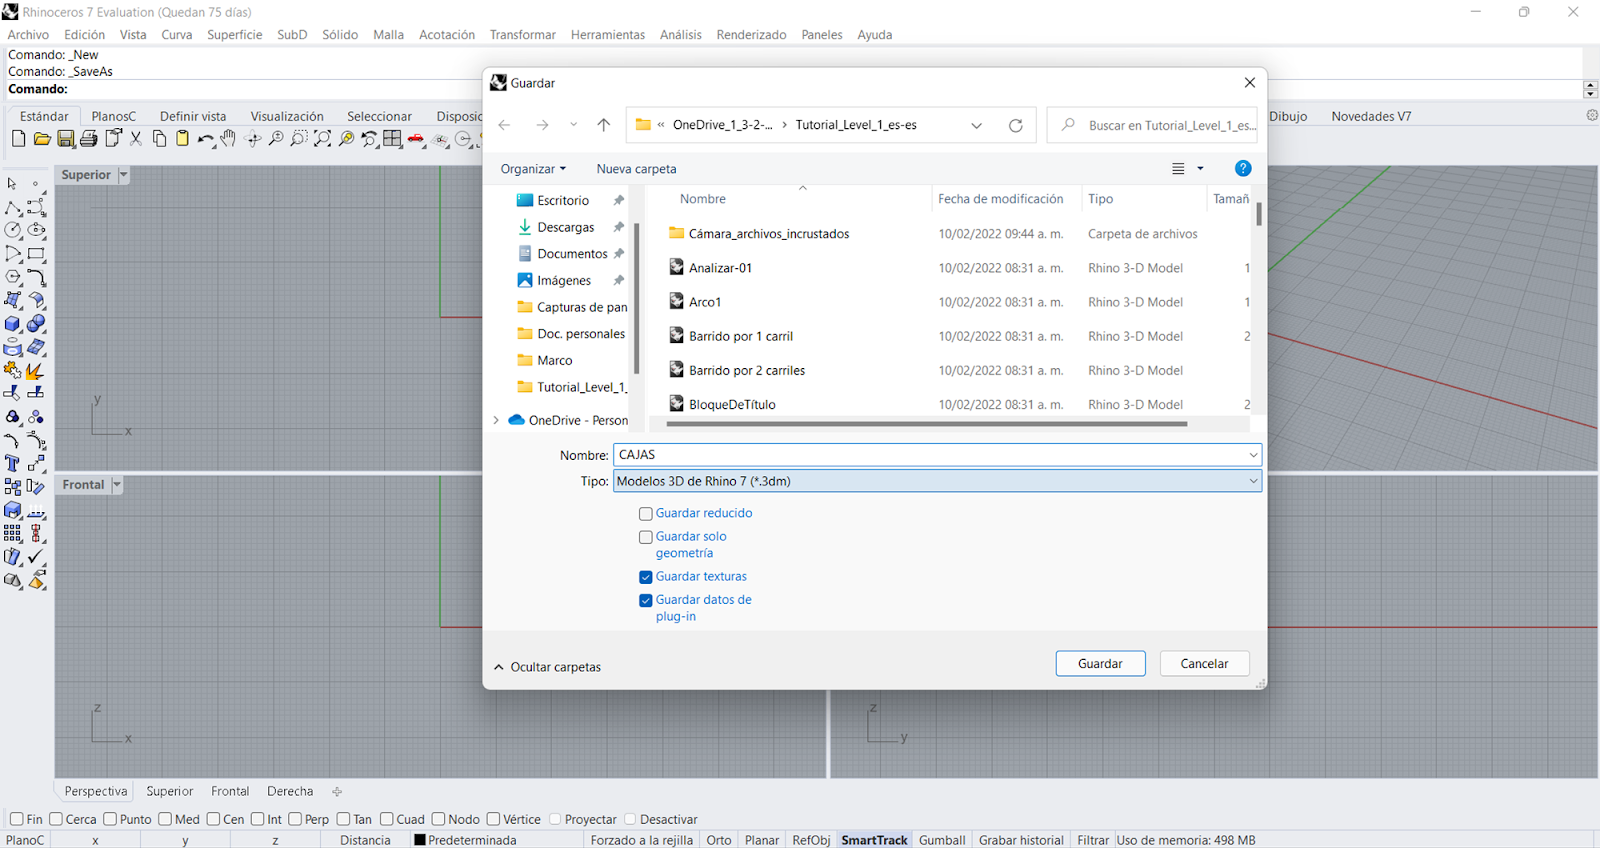Click the Zoom dynamic magnifier icon
Screen dimensions: 1600x848
[x=276, y=139]
